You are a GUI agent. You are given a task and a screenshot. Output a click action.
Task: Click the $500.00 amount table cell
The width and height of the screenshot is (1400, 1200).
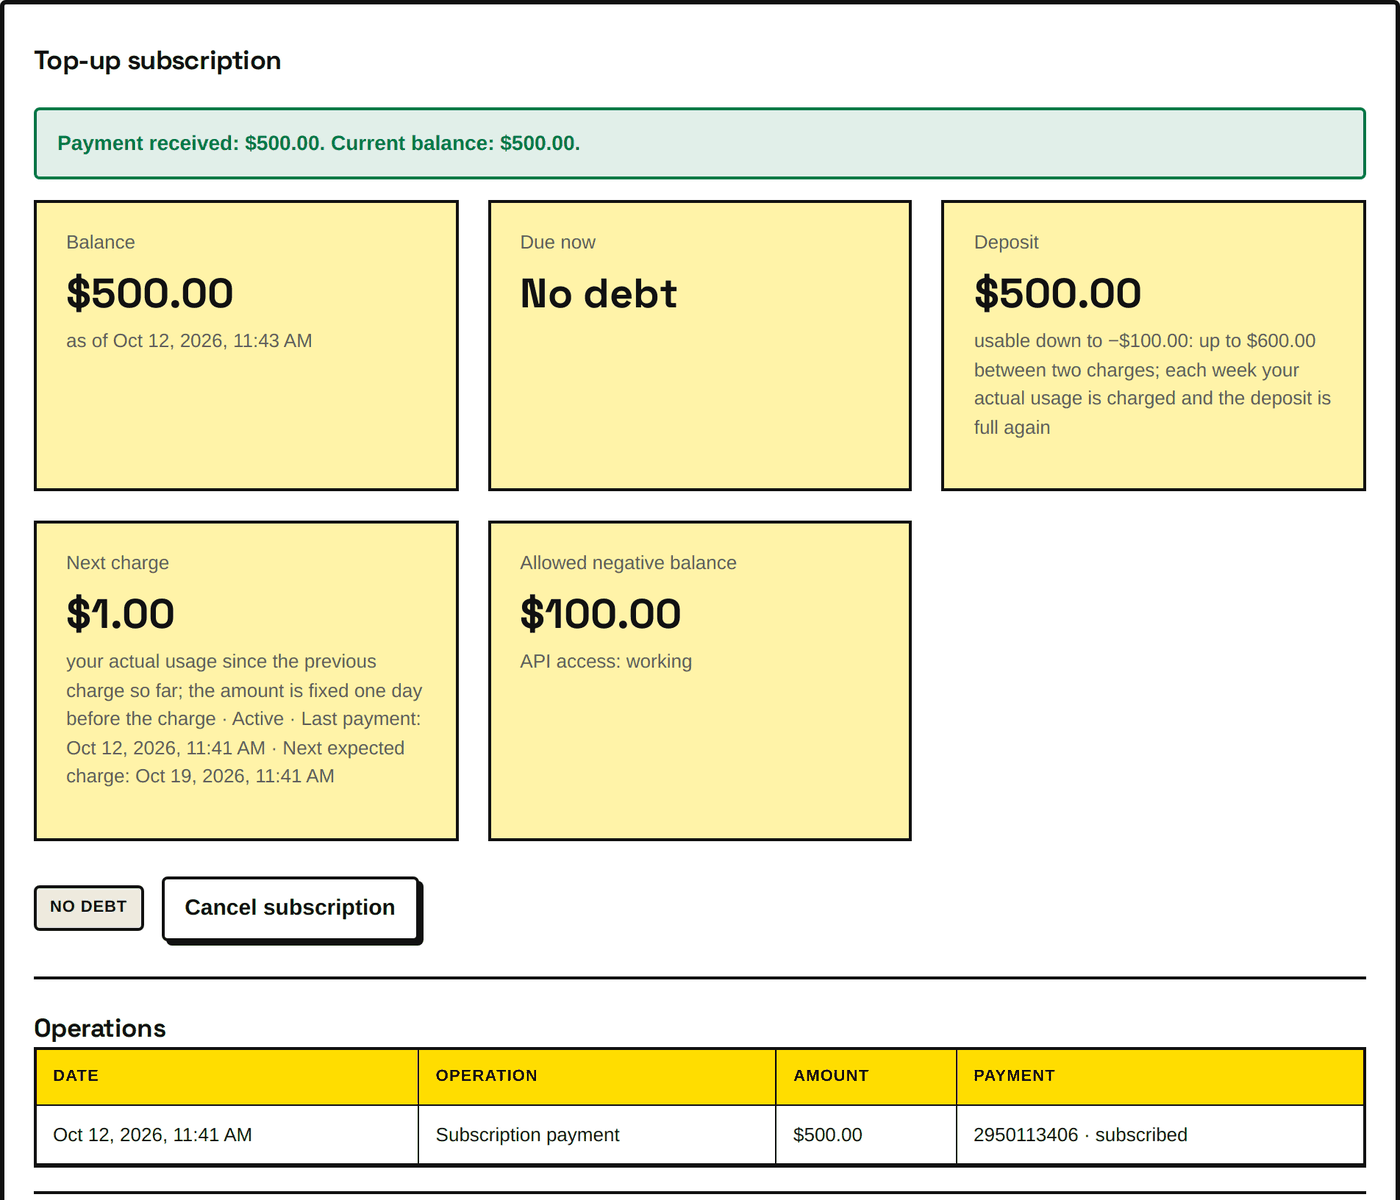click(x=866, y=1135)
